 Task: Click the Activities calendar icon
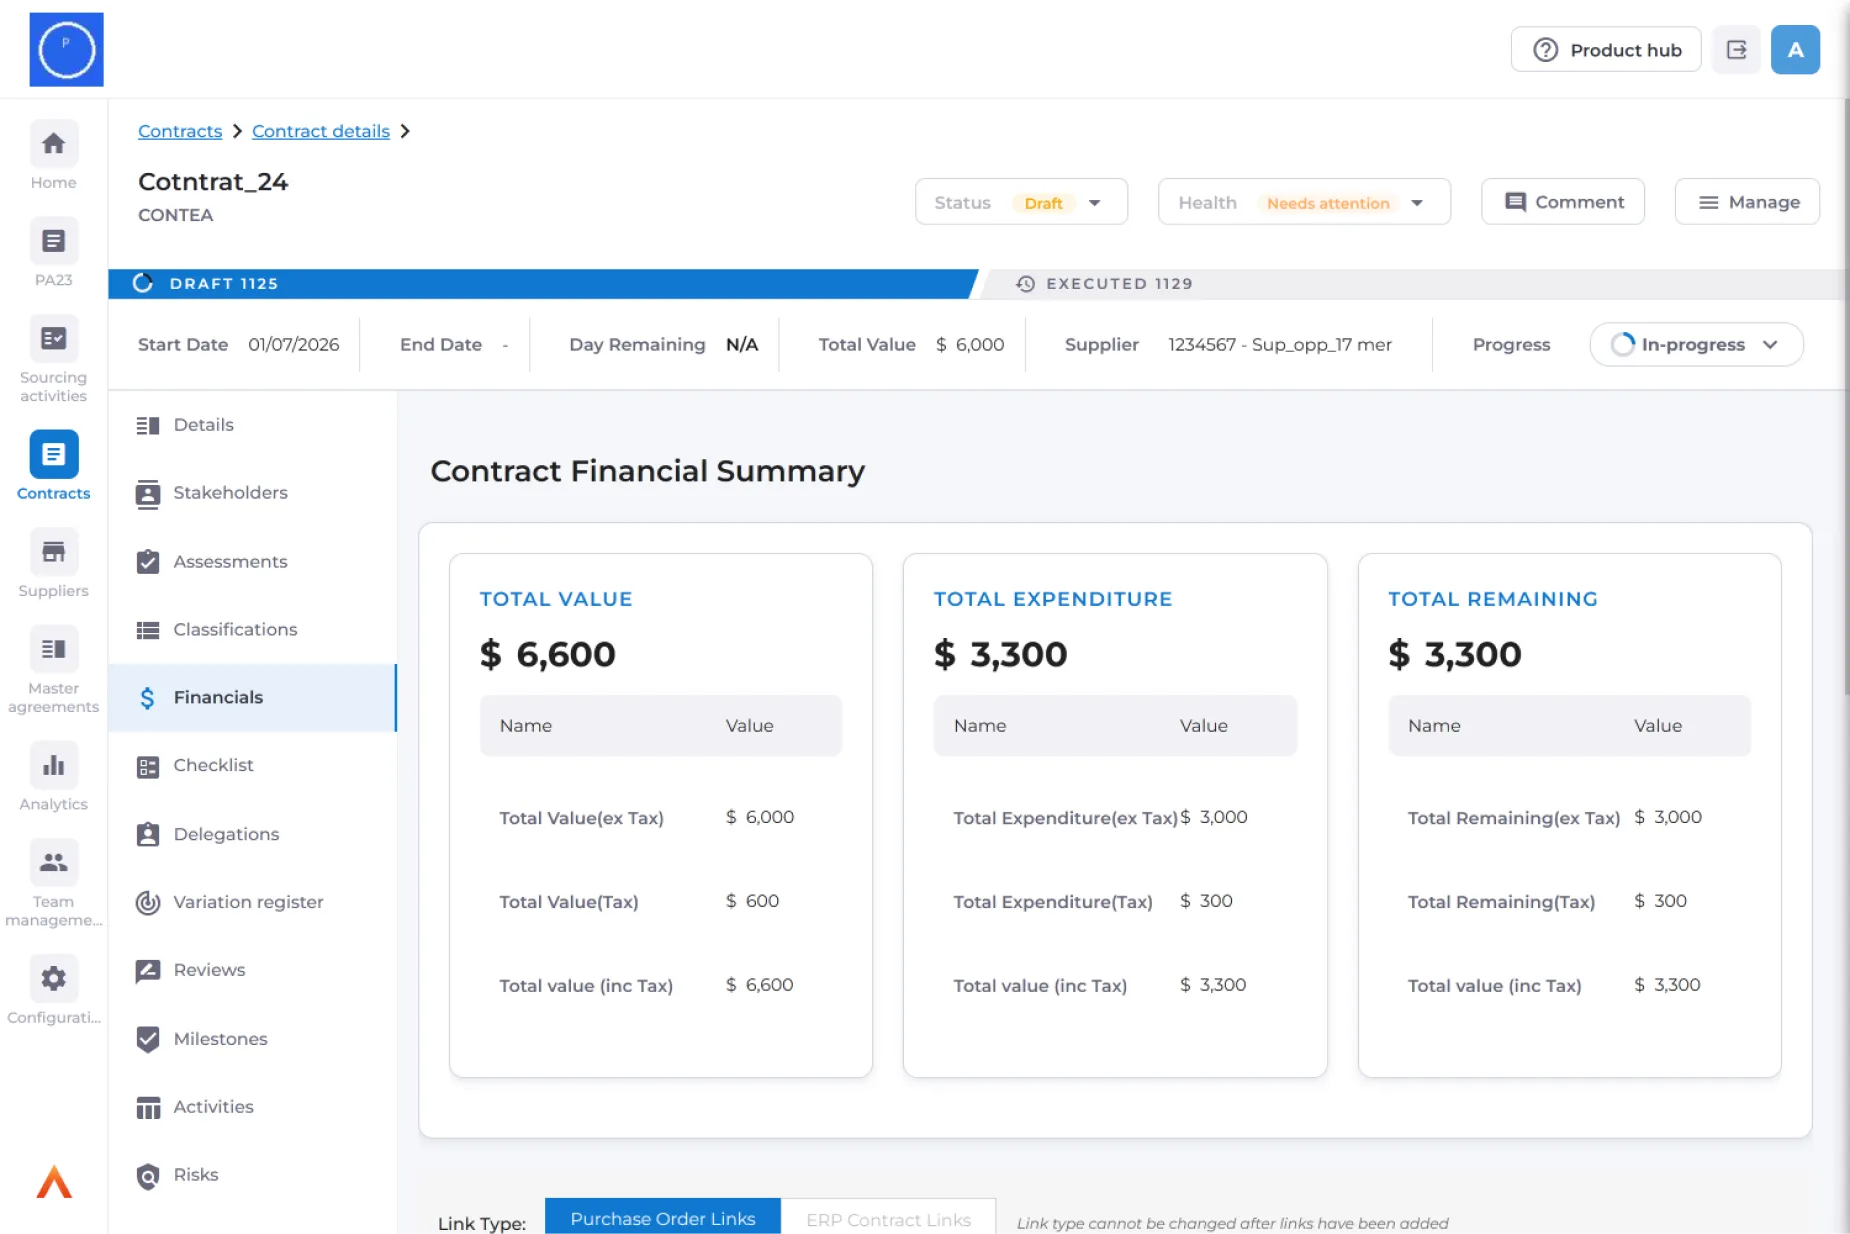tap(148, 1107)
